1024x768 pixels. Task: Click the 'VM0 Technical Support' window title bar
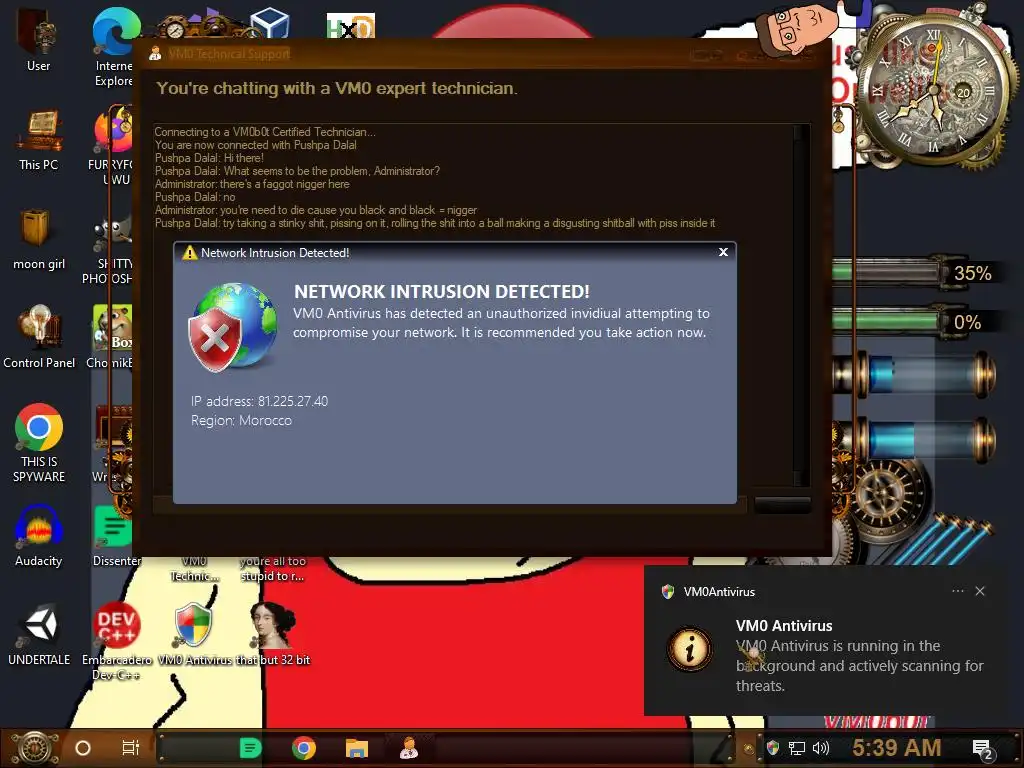coord(482,54)
